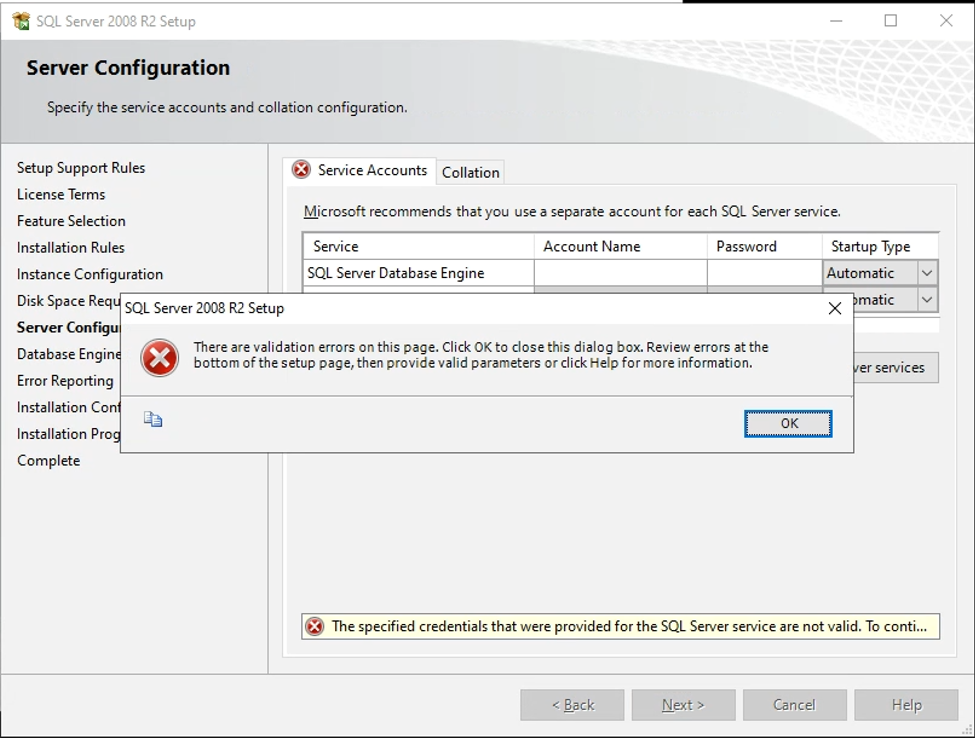The height and width of the screenshot is (738, 975).
Task: Click the SQL Server Setup title bar icon
Action: coord(20,21)
